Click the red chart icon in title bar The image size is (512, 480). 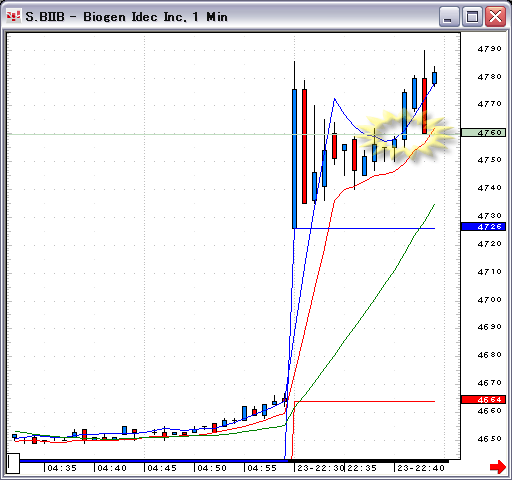click(14, 16)
